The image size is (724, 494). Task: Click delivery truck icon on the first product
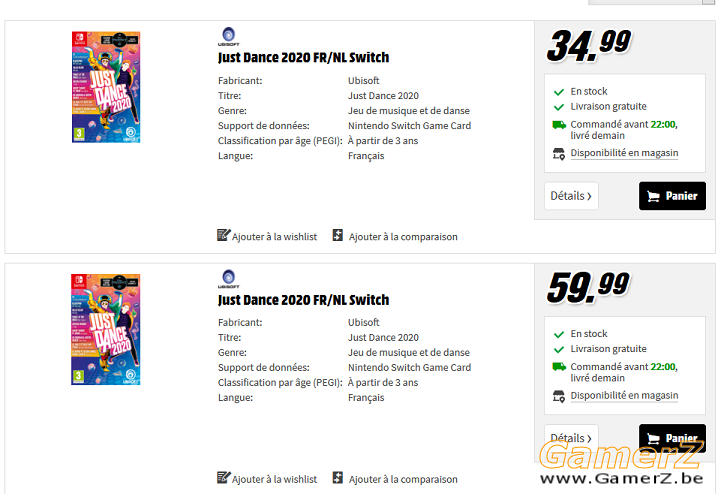pyautogui.click(x=559, y=125)
